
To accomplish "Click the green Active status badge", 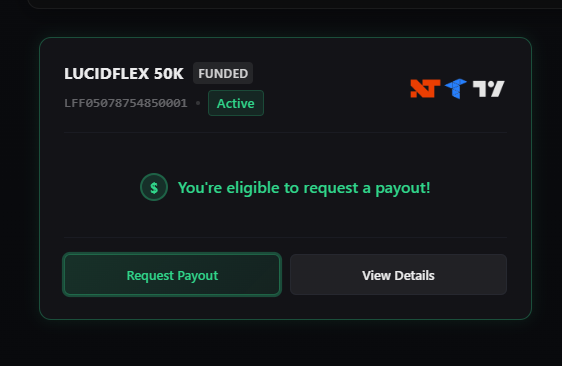I will [x=236, y=103].
